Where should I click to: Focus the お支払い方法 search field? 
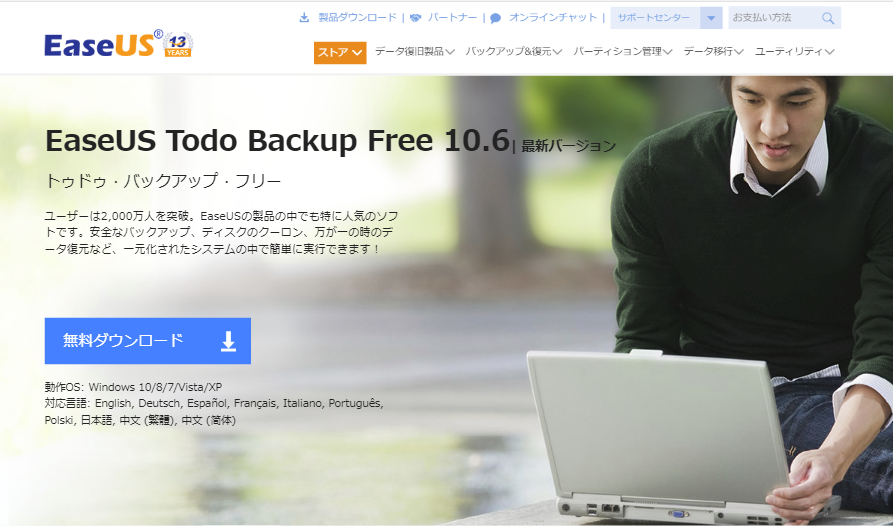point(775,18)
